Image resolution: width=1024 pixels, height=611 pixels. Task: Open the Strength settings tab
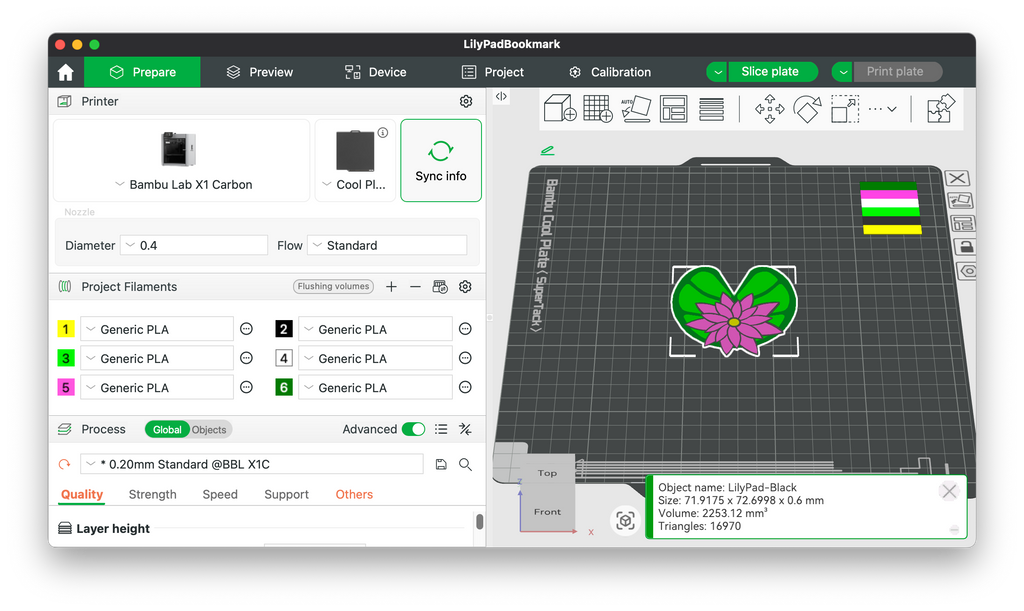tap(152, 494)
